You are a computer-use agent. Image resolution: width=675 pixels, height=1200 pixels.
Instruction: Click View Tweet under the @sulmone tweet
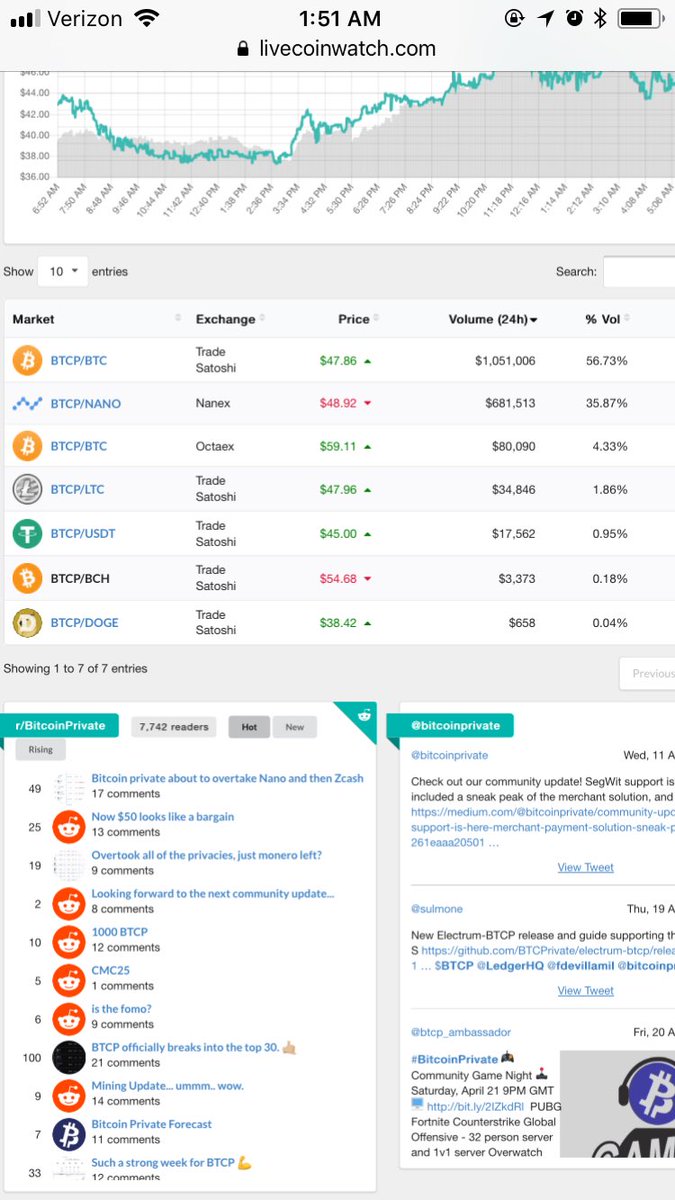click(x=586, y=990)
